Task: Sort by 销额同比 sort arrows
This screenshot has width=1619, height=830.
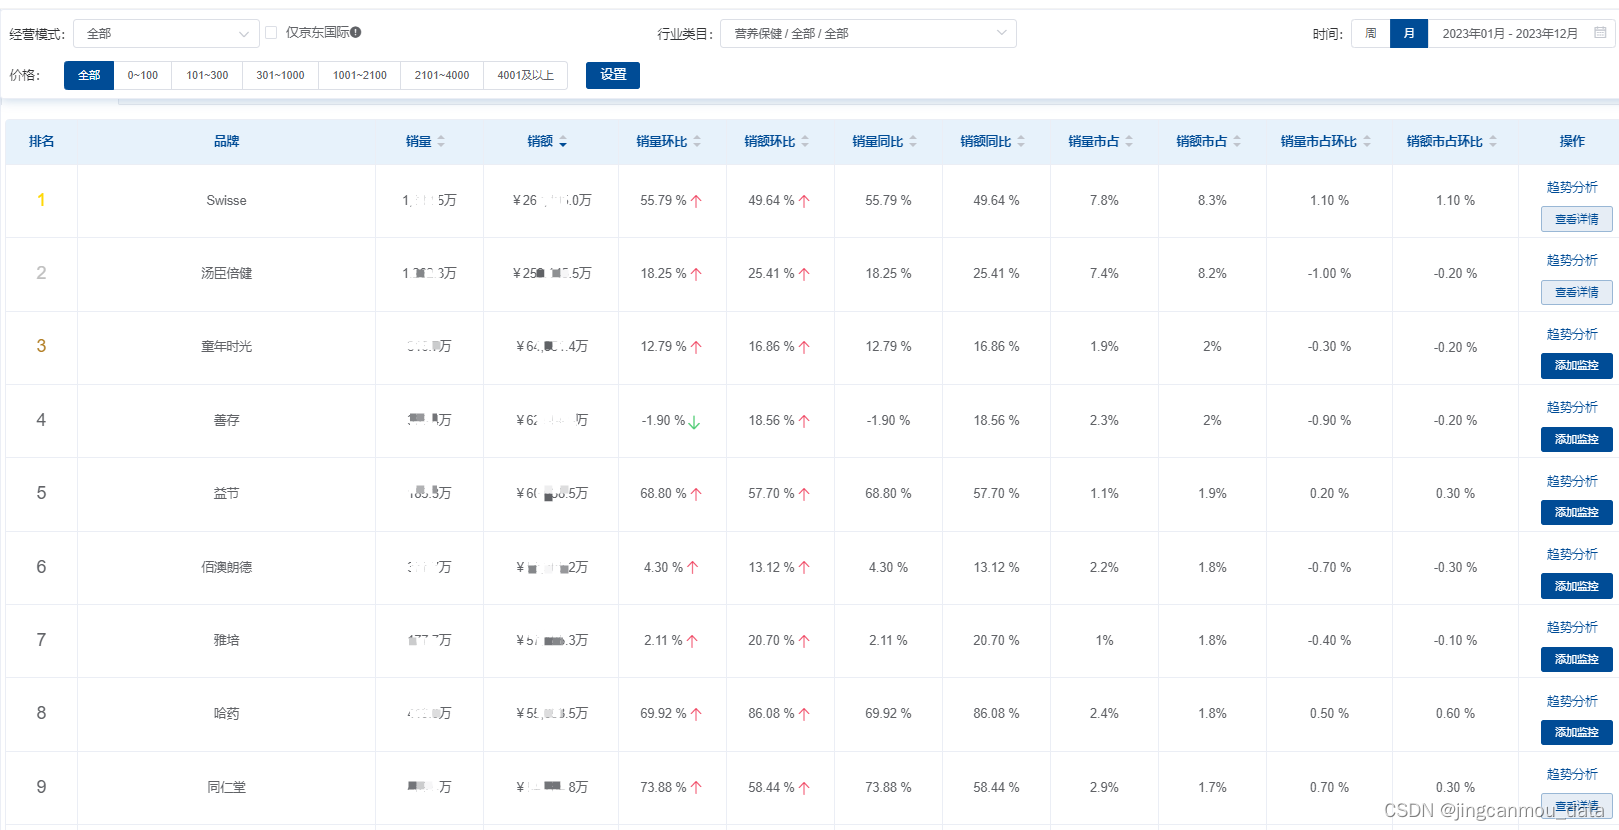Action: click(1021, 142)
